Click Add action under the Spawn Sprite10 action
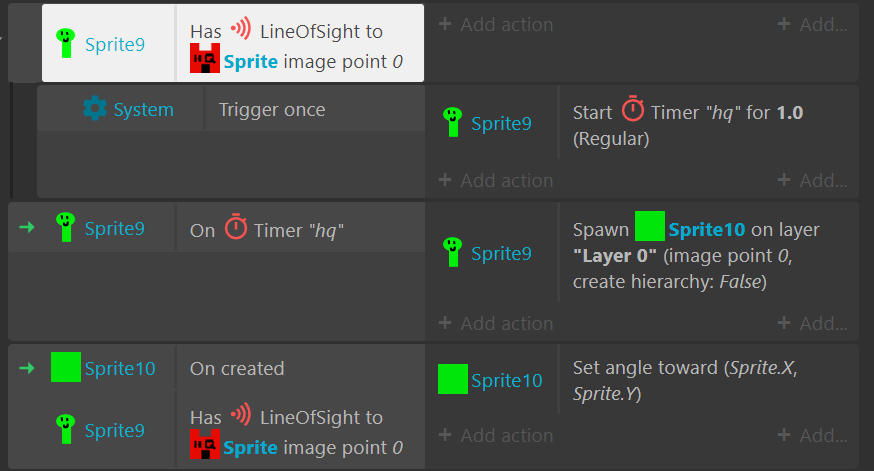874x471 pixels. pos(496,323)
